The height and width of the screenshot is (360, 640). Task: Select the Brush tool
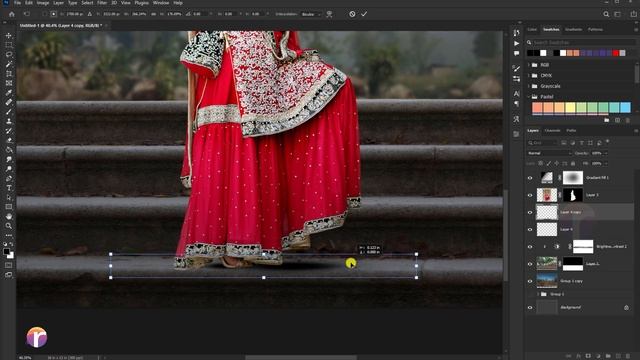[x=9, y=111]
